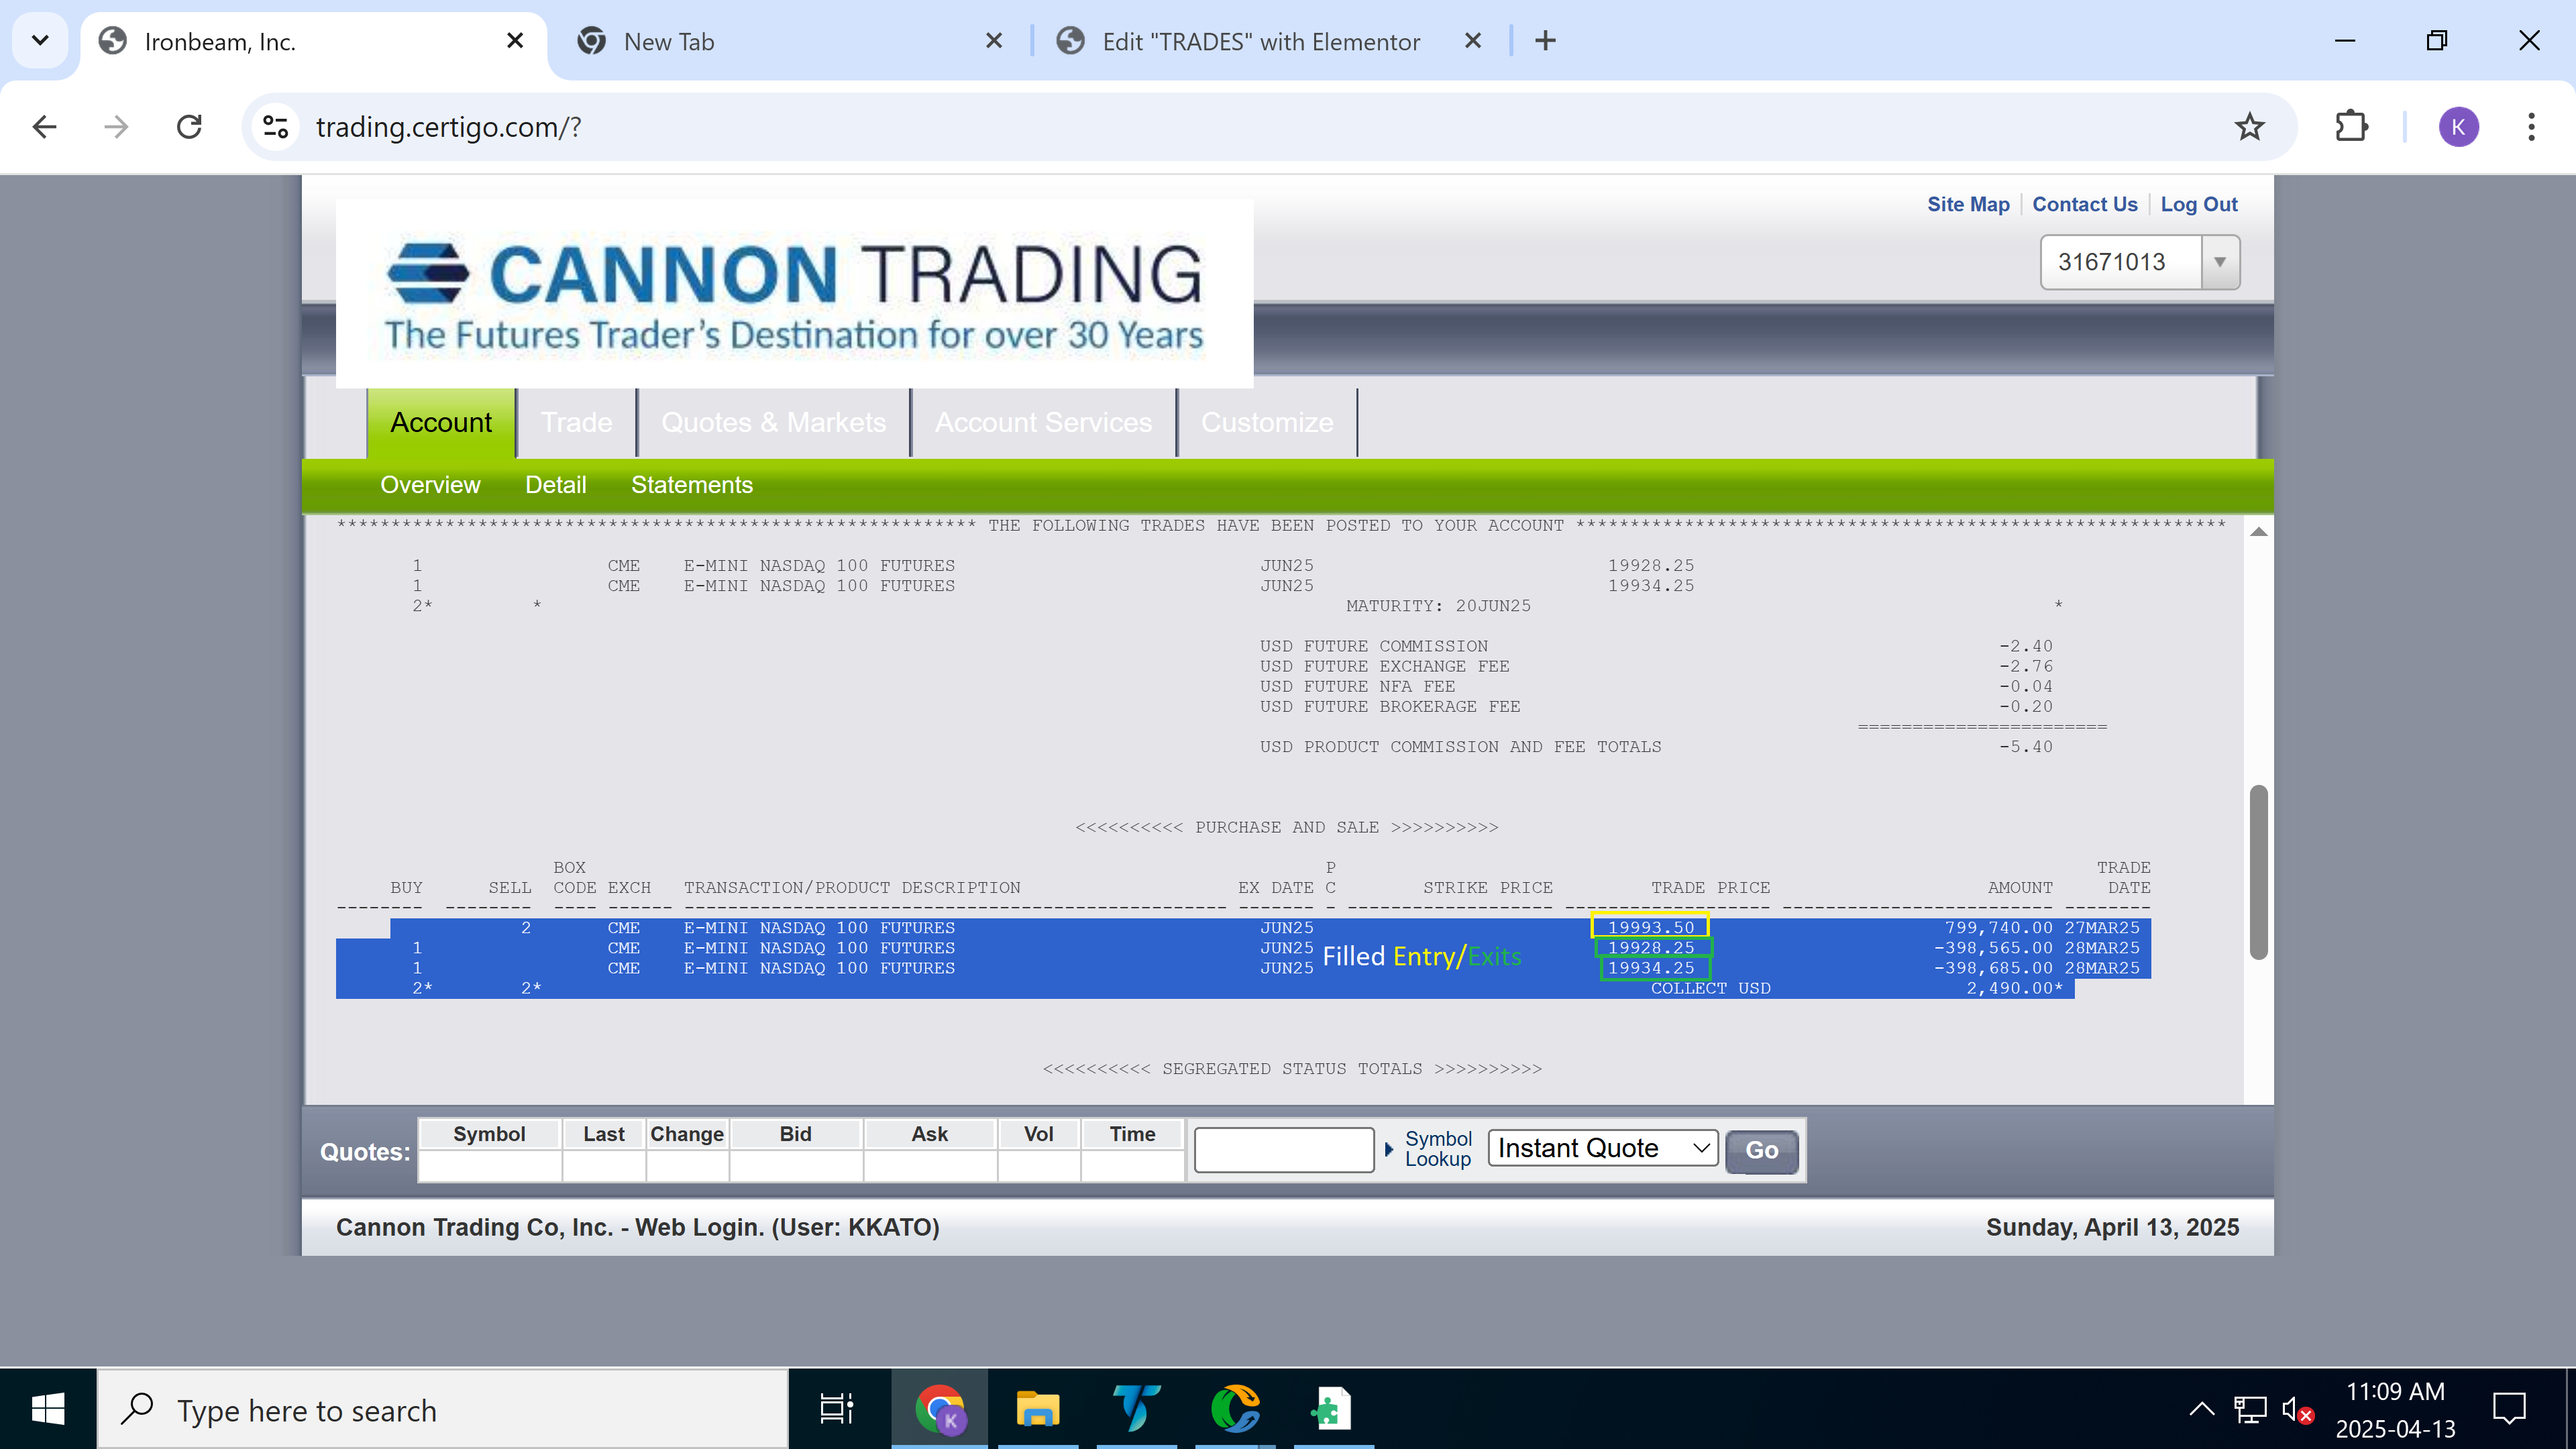This screenshot has height=1449, width=2576.
Task: Click the browser forward arrow
Action: (116, 127)
